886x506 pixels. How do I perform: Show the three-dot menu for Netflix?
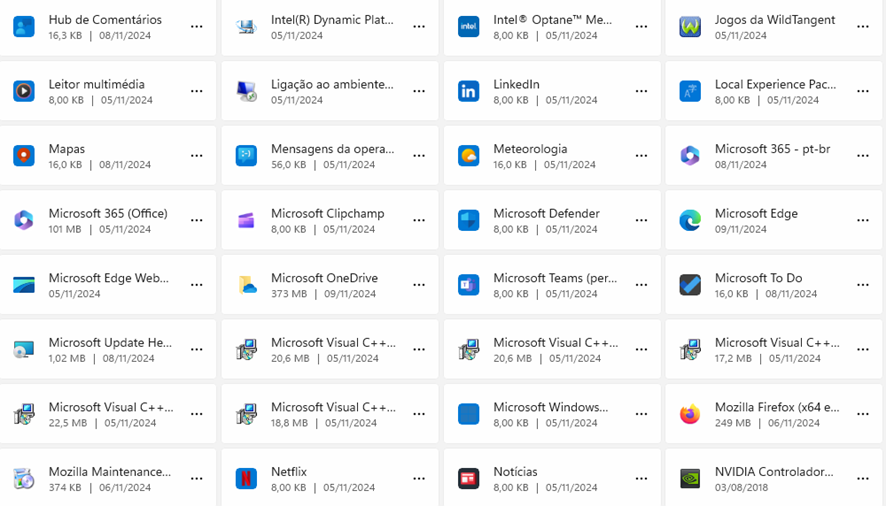419,478
